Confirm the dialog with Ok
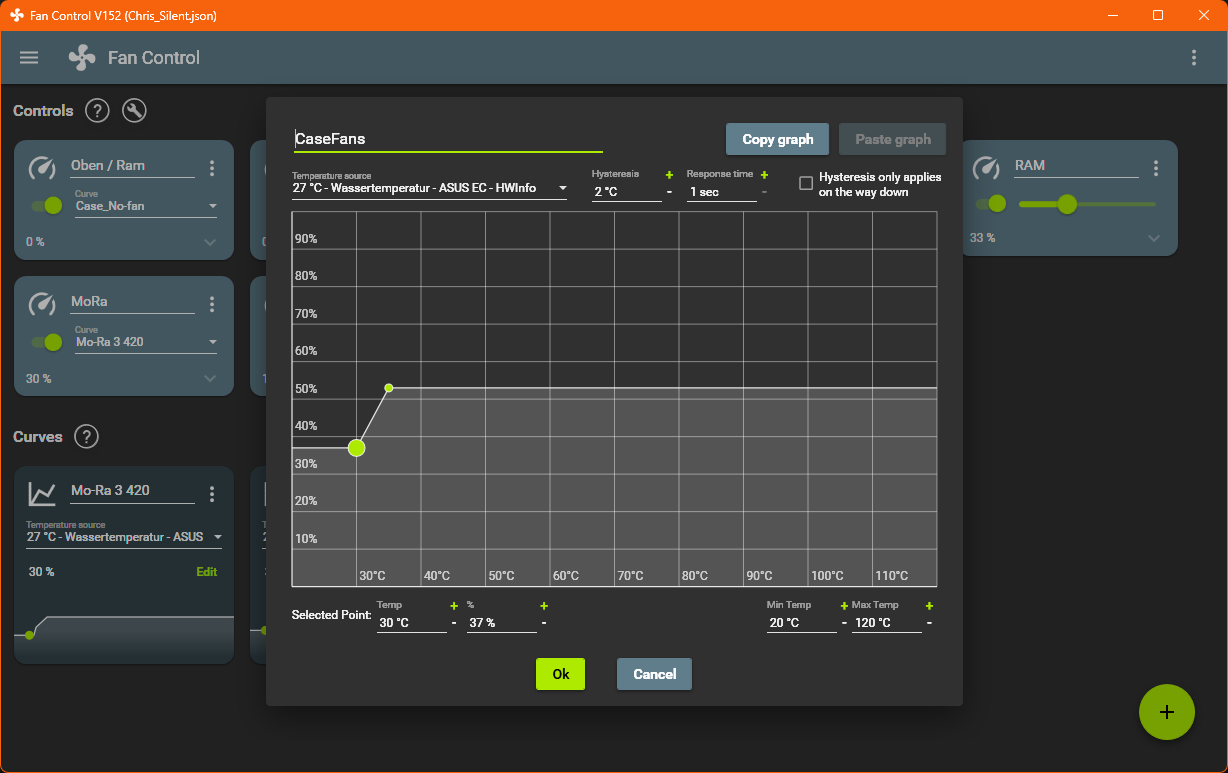Image resolution: width=1228 pixels, height=773 pixels. click(x=560, y=674)
